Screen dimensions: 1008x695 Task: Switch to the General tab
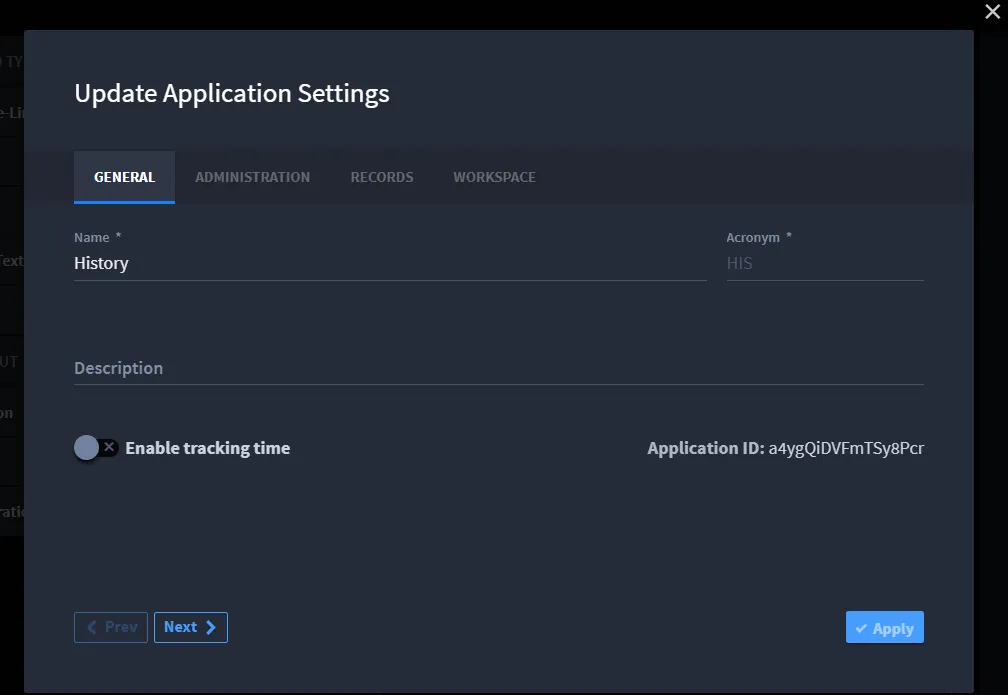(124, 177)
